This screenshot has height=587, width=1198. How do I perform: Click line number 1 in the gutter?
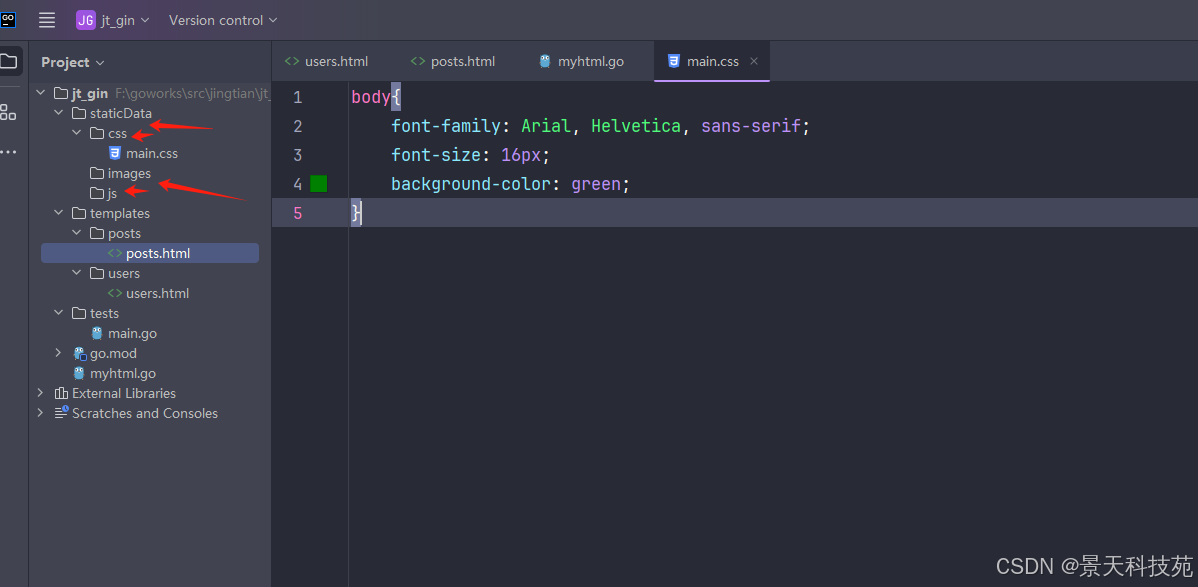[297, 97]
